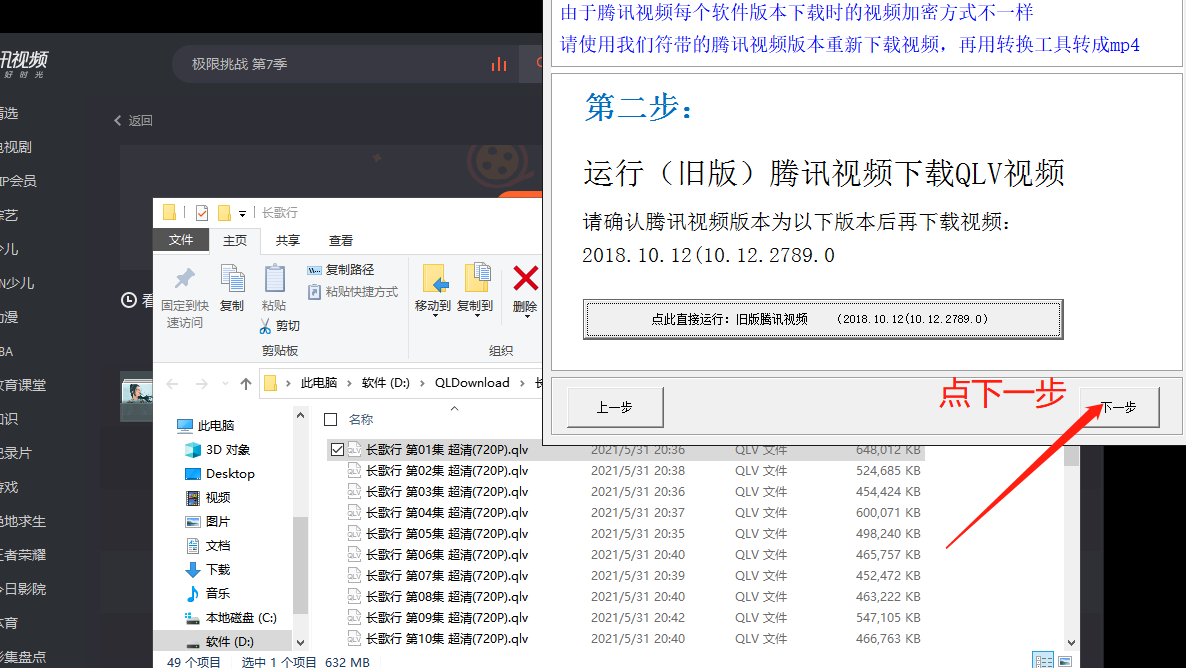Click the Copy to (复制到) icon
The image size is (1186, 668).
(x=477, y=278)
